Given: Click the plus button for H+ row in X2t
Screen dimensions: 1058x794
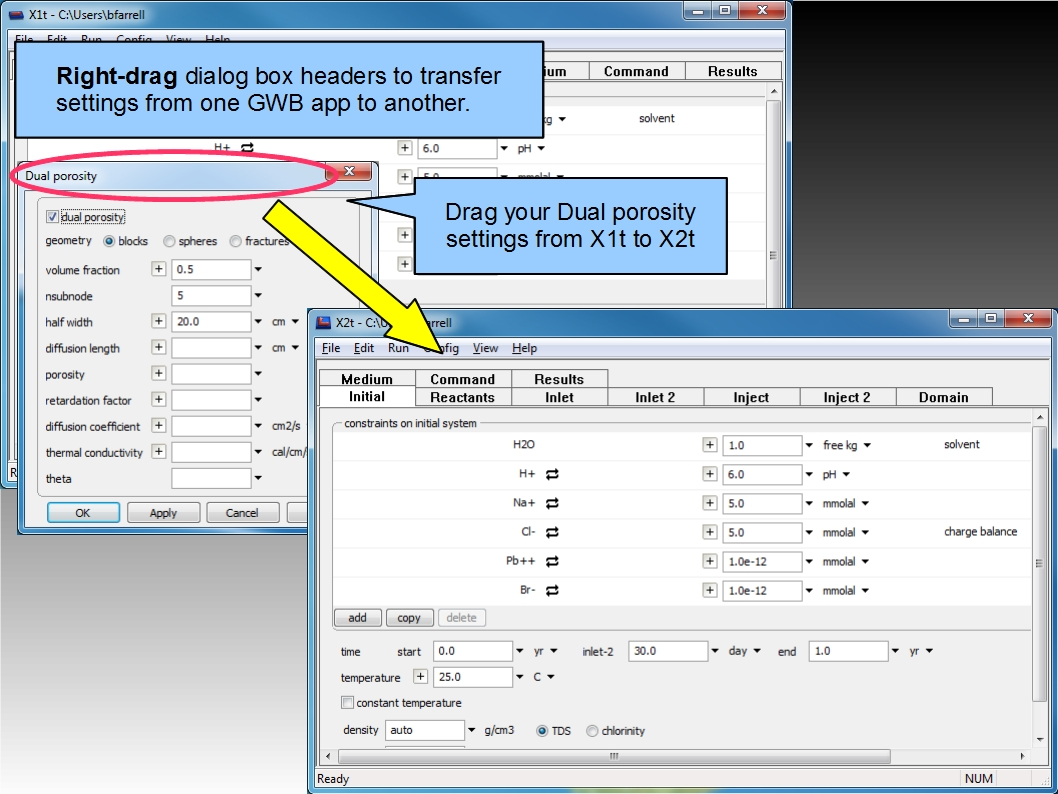Looking at the screenshot, I should [x=709, y=474].
